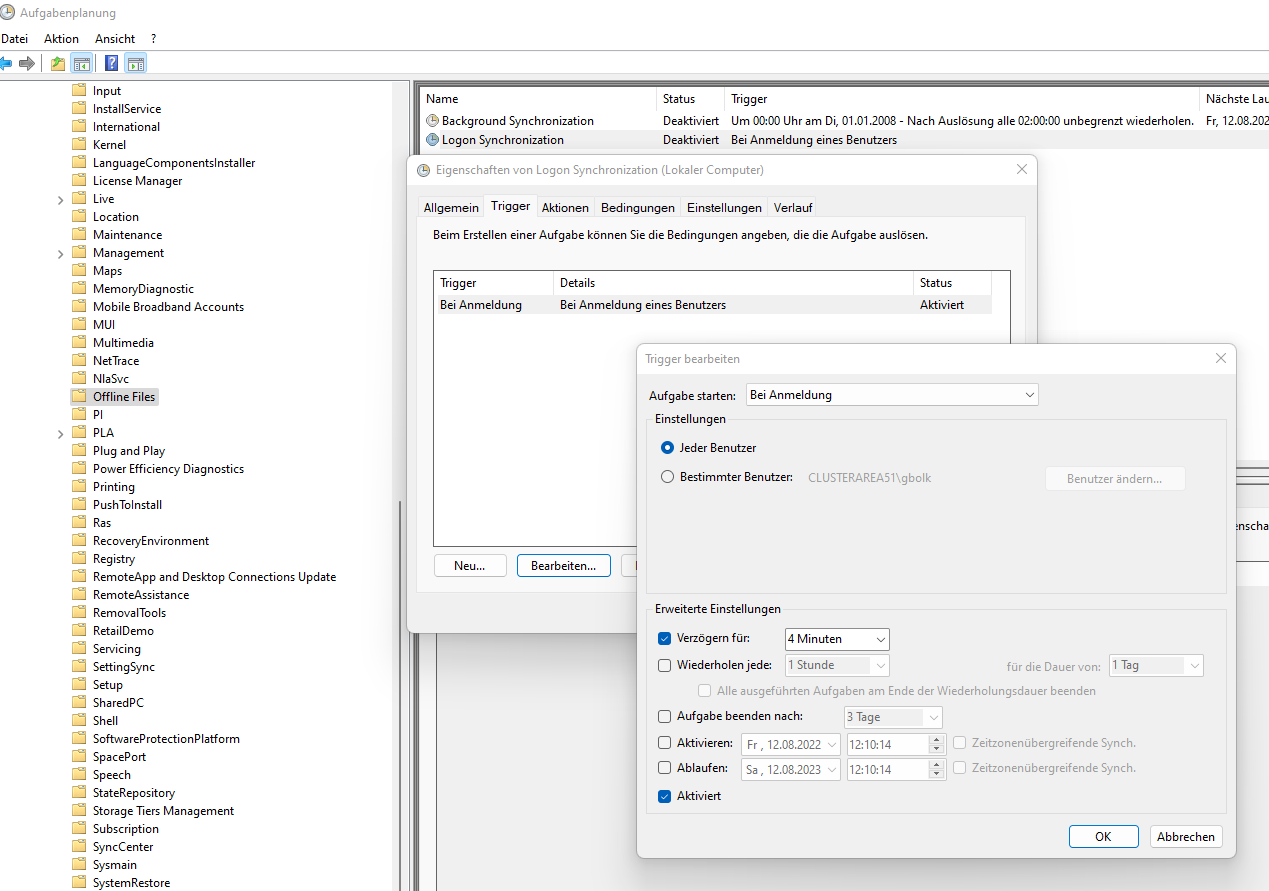Click the folder icon next to Servicing

(79, 649)
